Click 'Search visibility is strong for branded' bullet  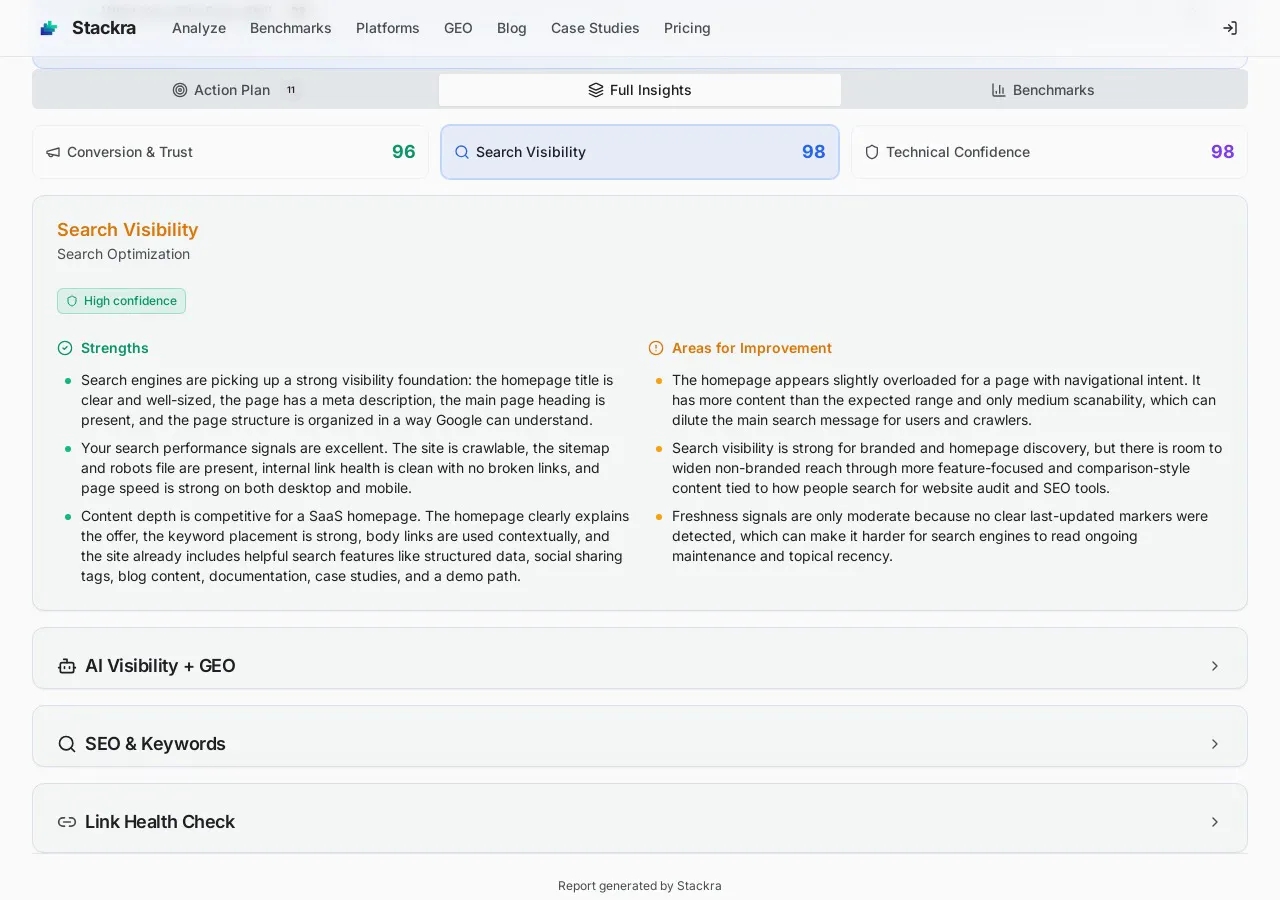pyautogui.click(x=947, y=468)
